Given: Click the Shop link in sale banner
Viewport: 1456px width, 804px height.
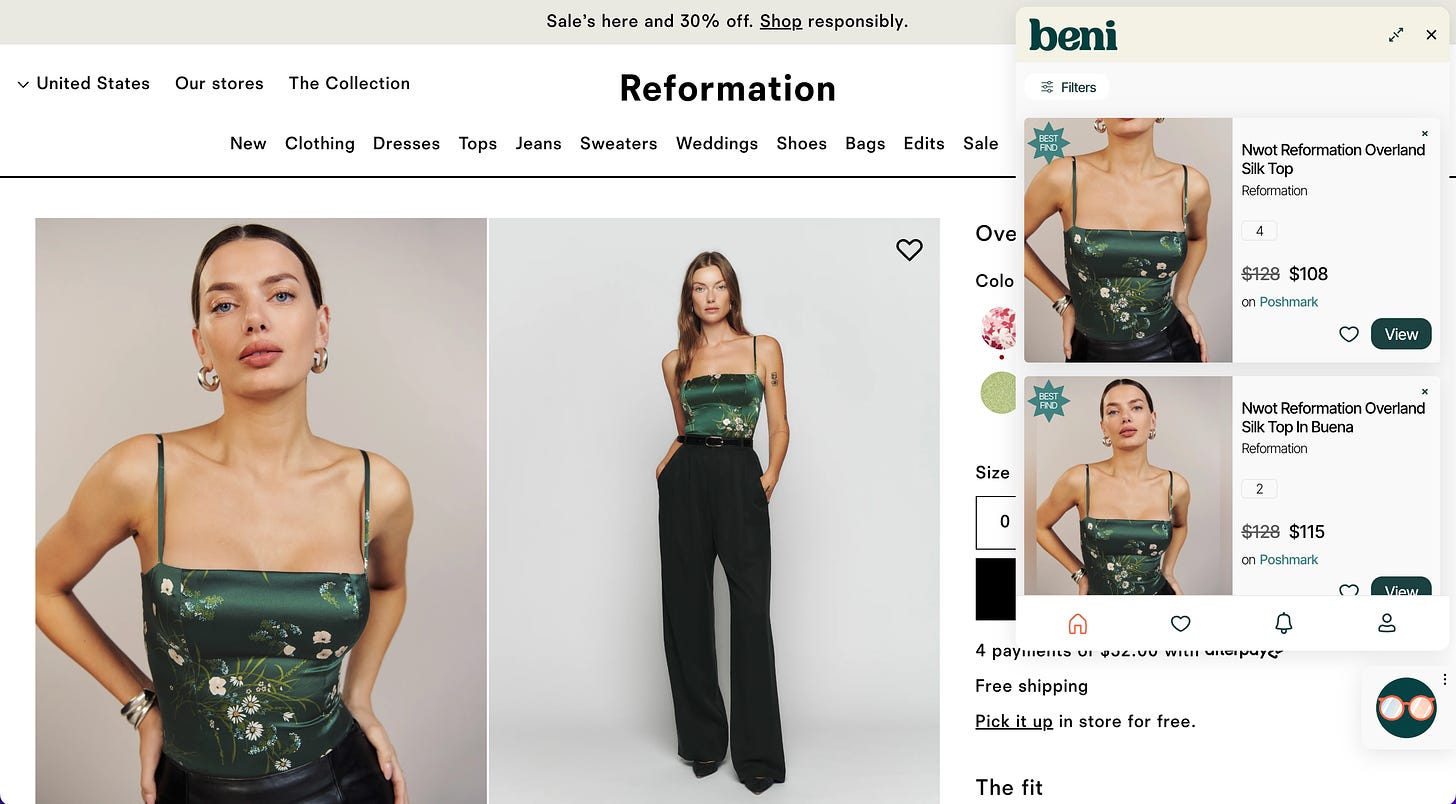Looking at the screenshot, I should tap(781, 21).
